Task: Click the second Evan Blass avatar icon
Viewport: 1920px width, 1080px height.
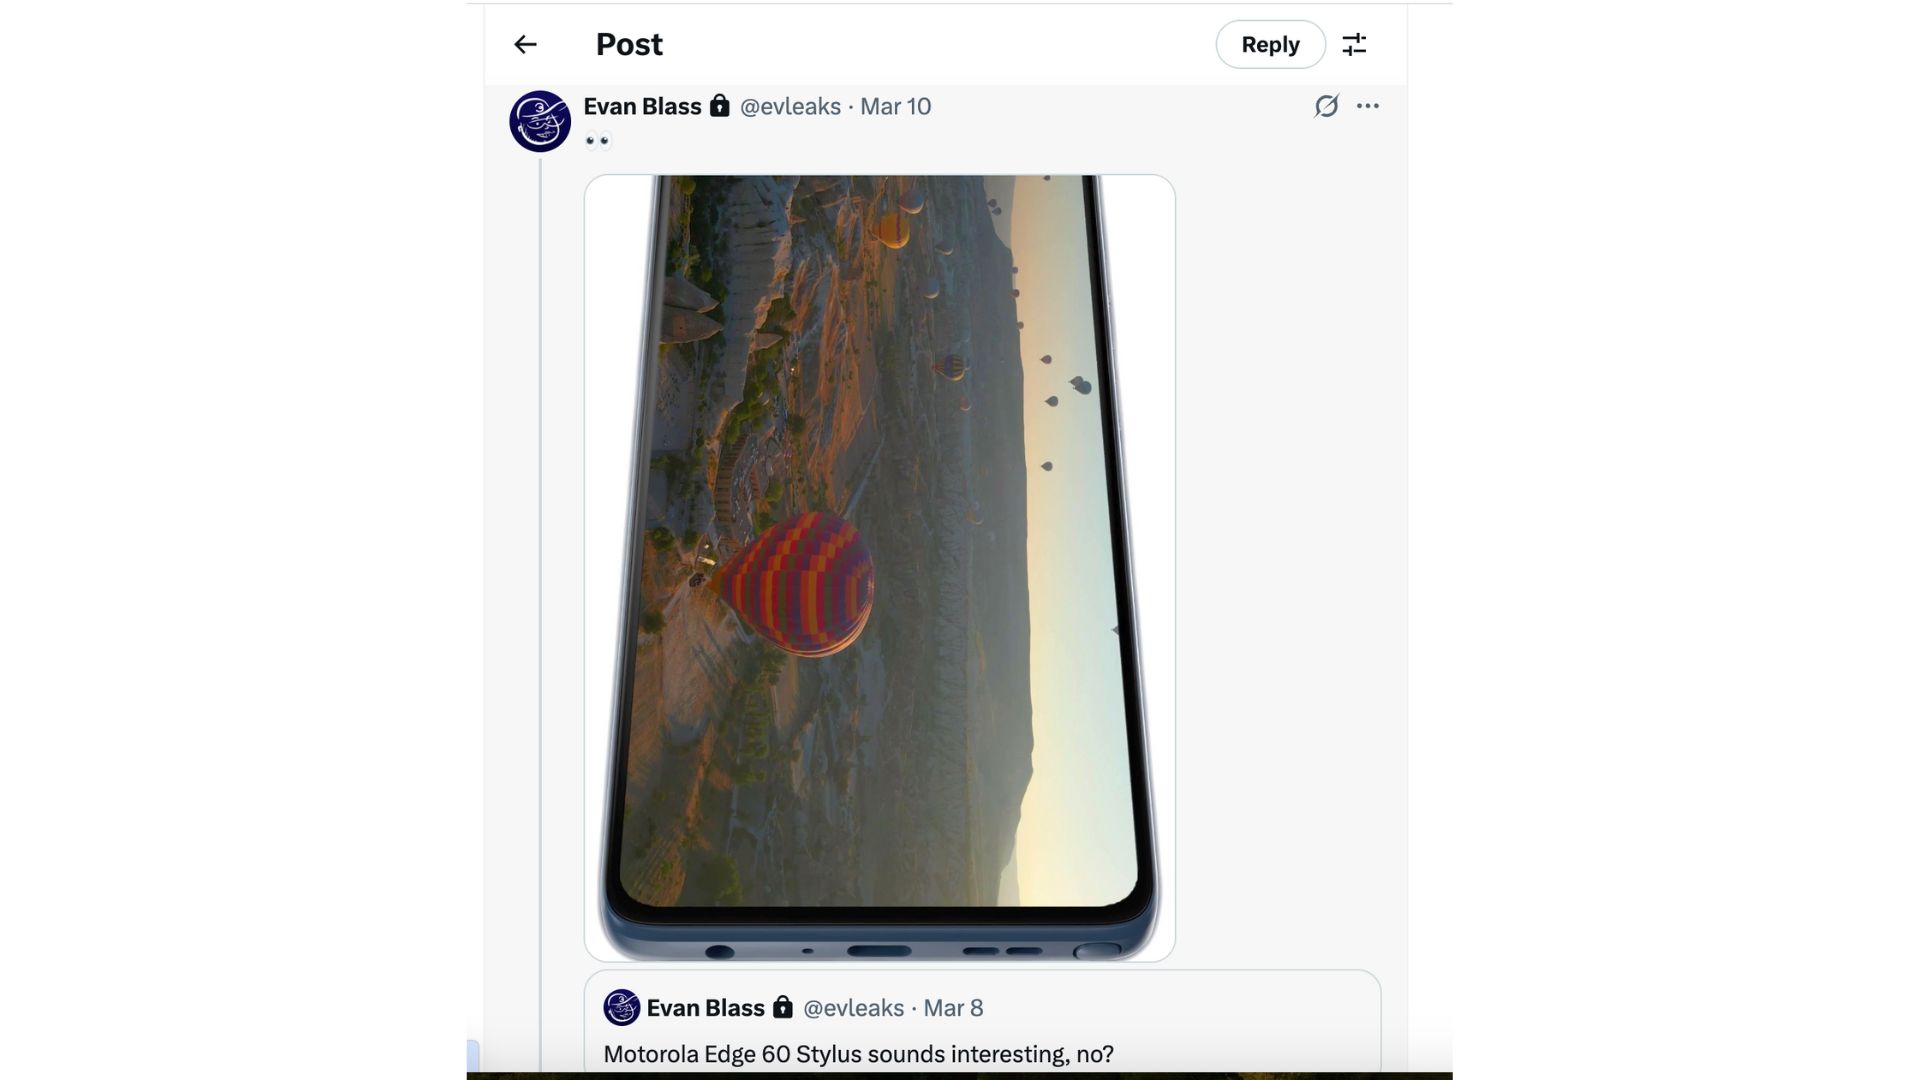Action: pos(621,1006)
